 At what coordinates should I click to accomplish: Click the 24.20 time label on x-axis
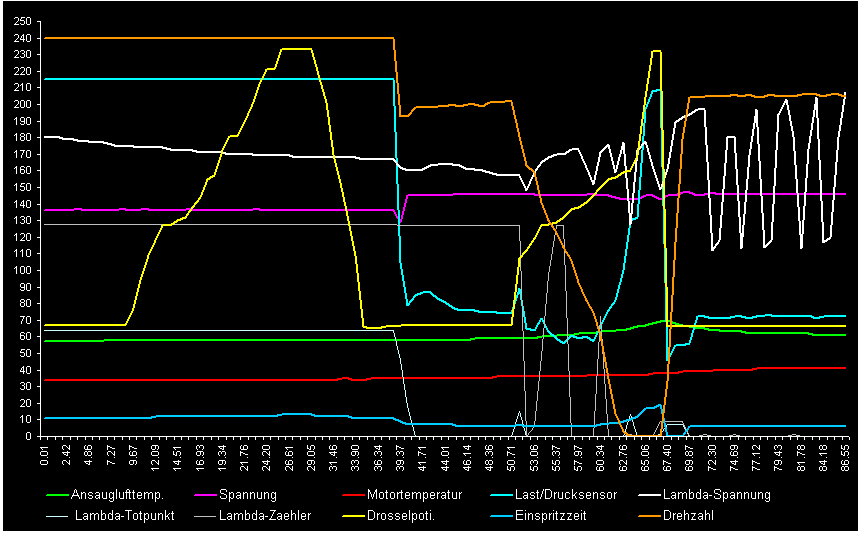tap(267, 456)
